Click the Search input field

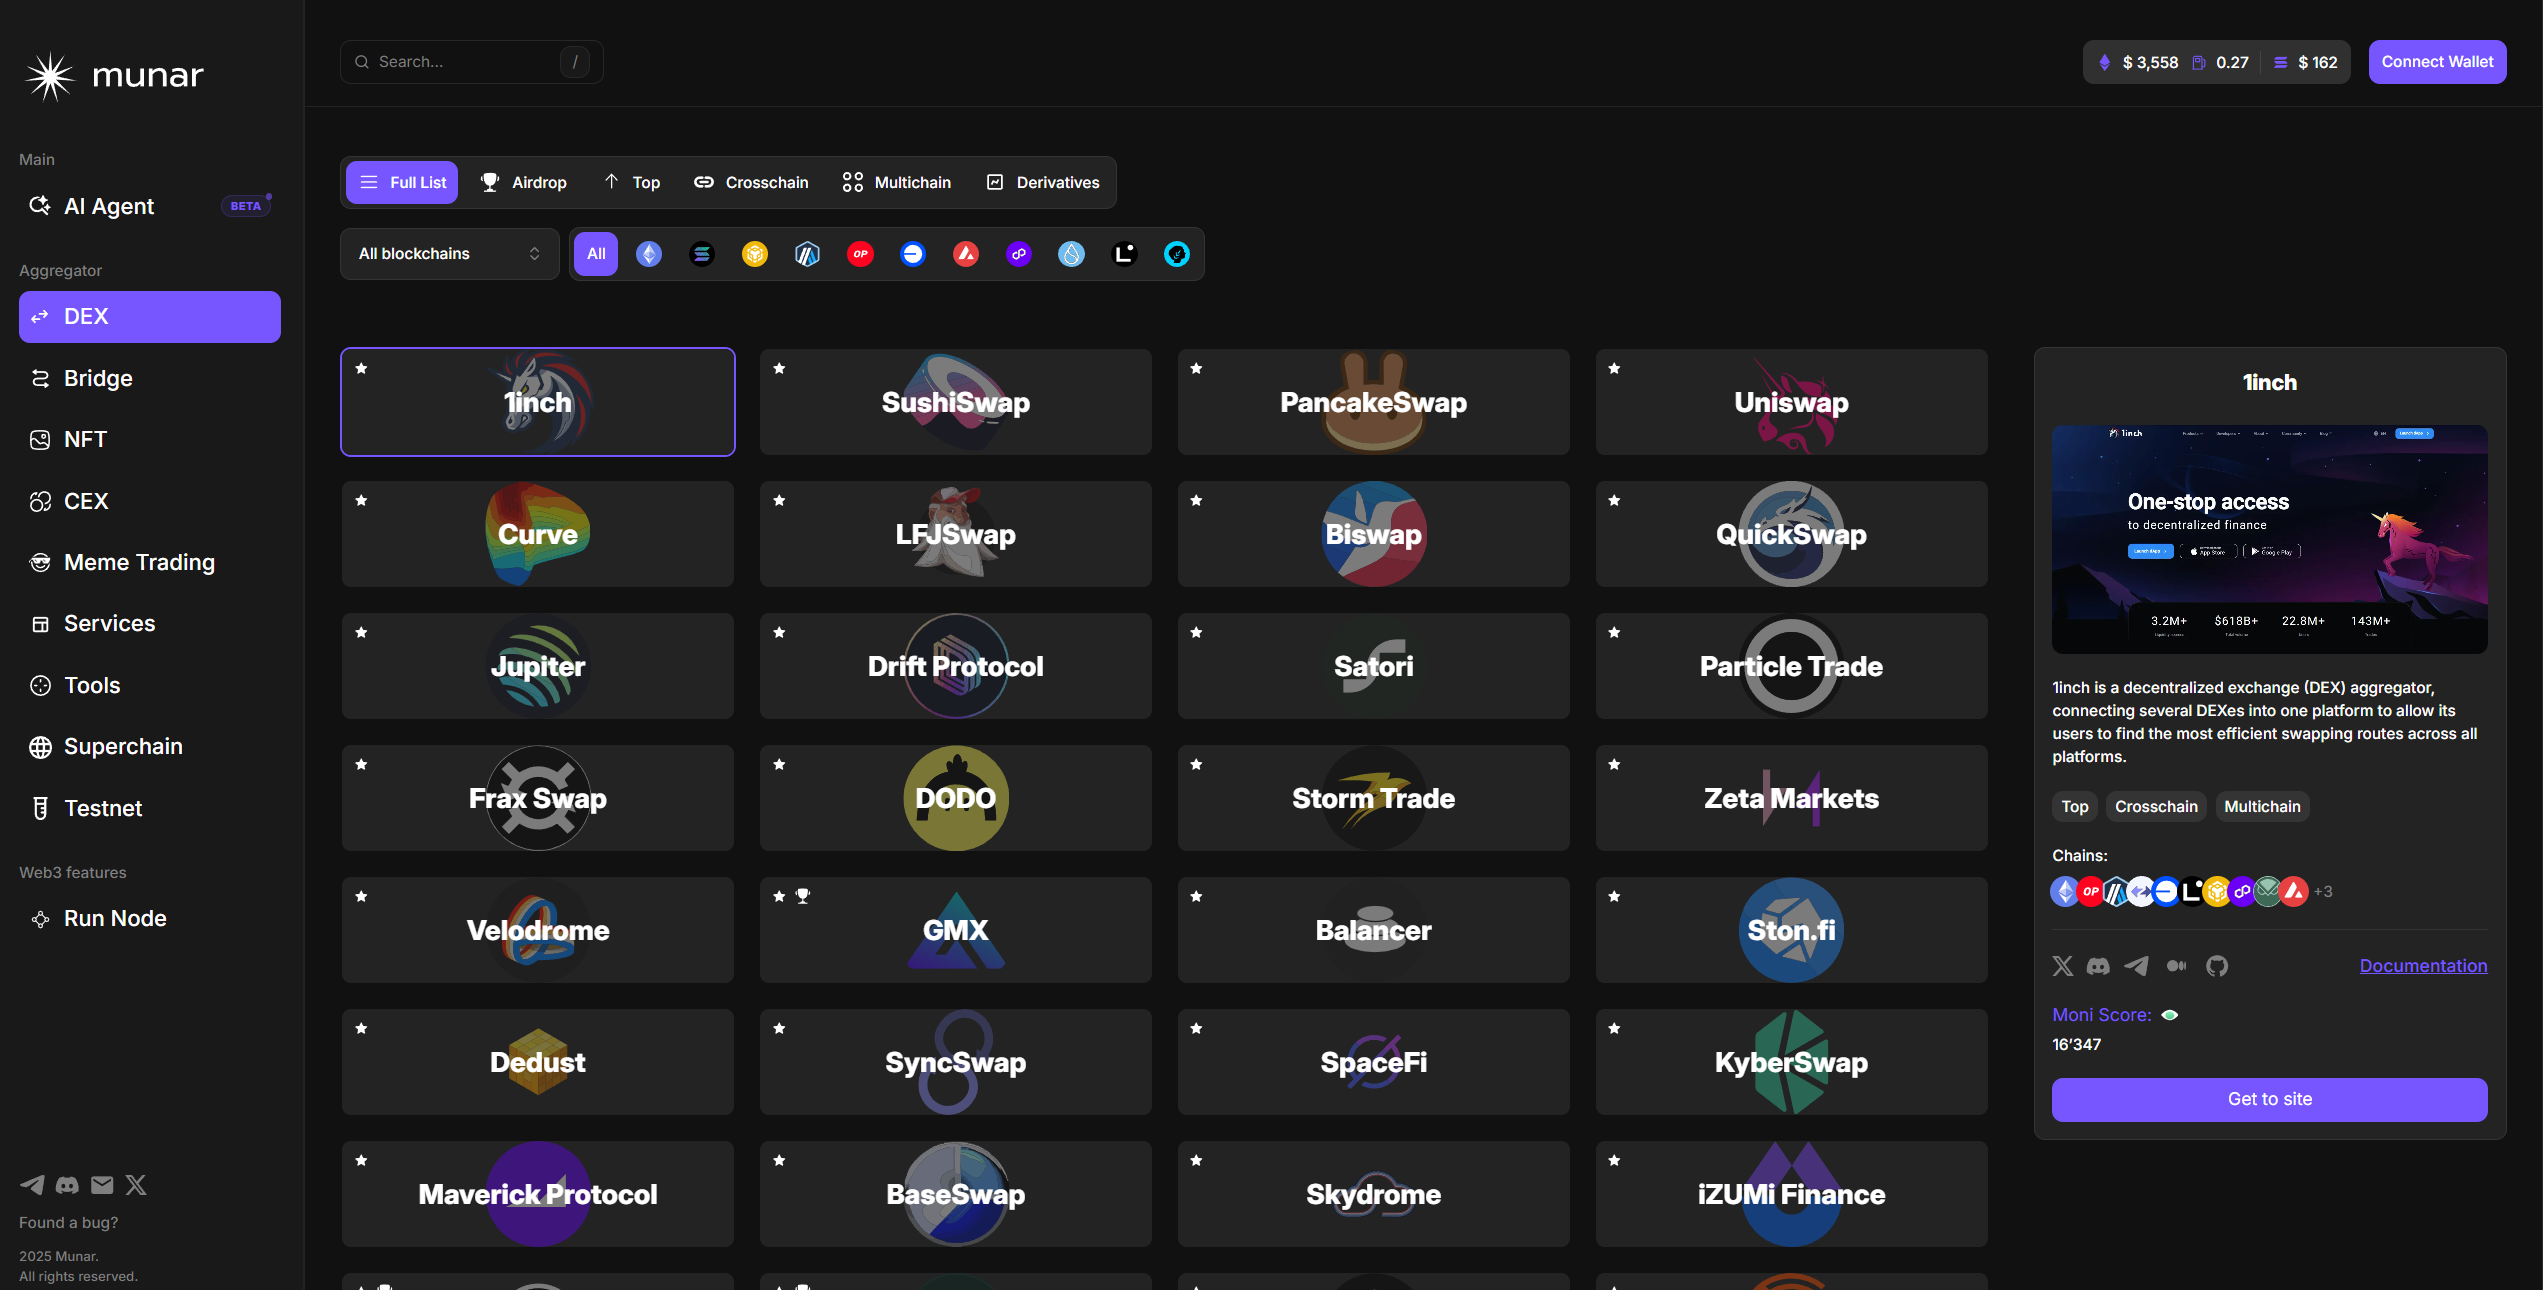click(x=471, y=62)
